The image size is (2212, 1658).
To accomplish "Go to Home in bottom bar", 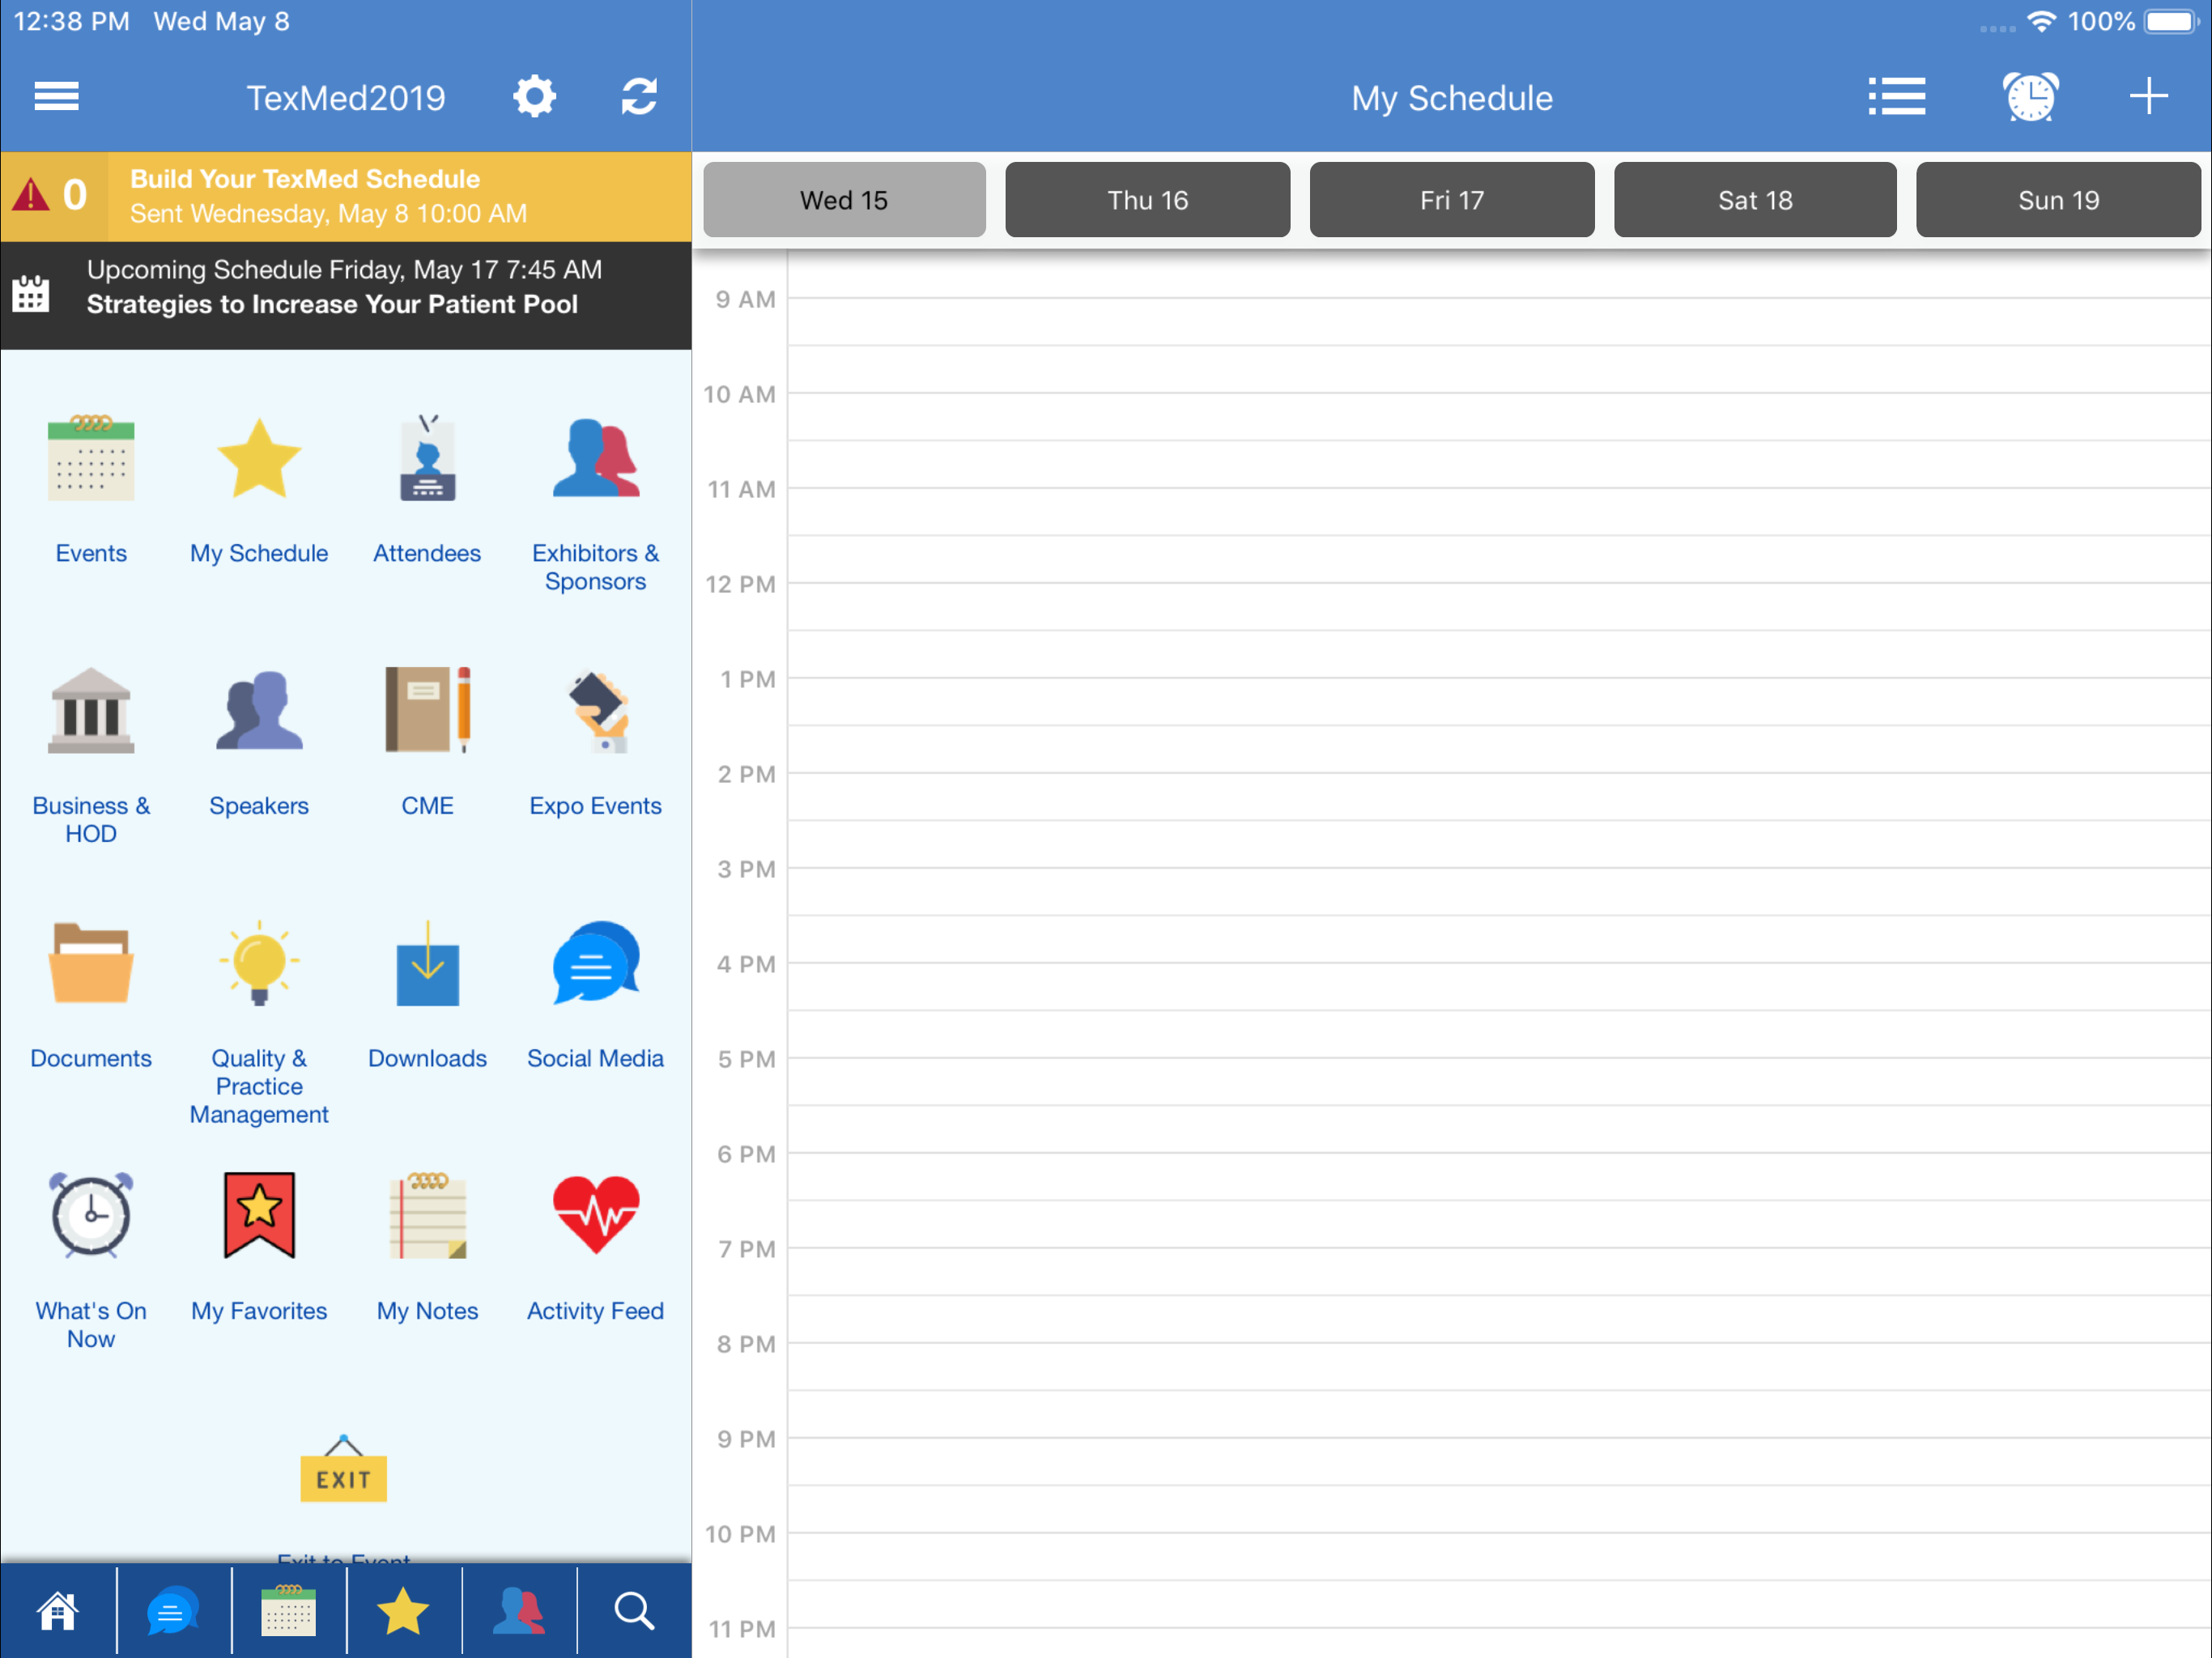I will [57, 1611].
